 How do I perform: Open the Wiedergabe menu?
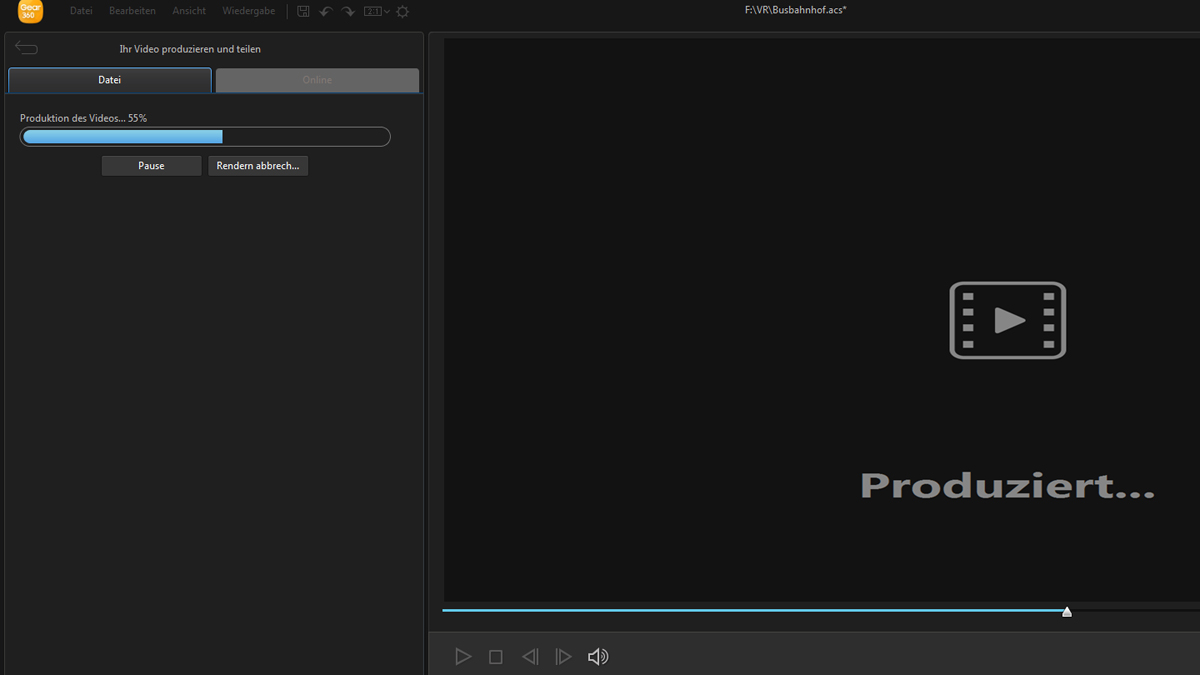click(x=248, y=11)
